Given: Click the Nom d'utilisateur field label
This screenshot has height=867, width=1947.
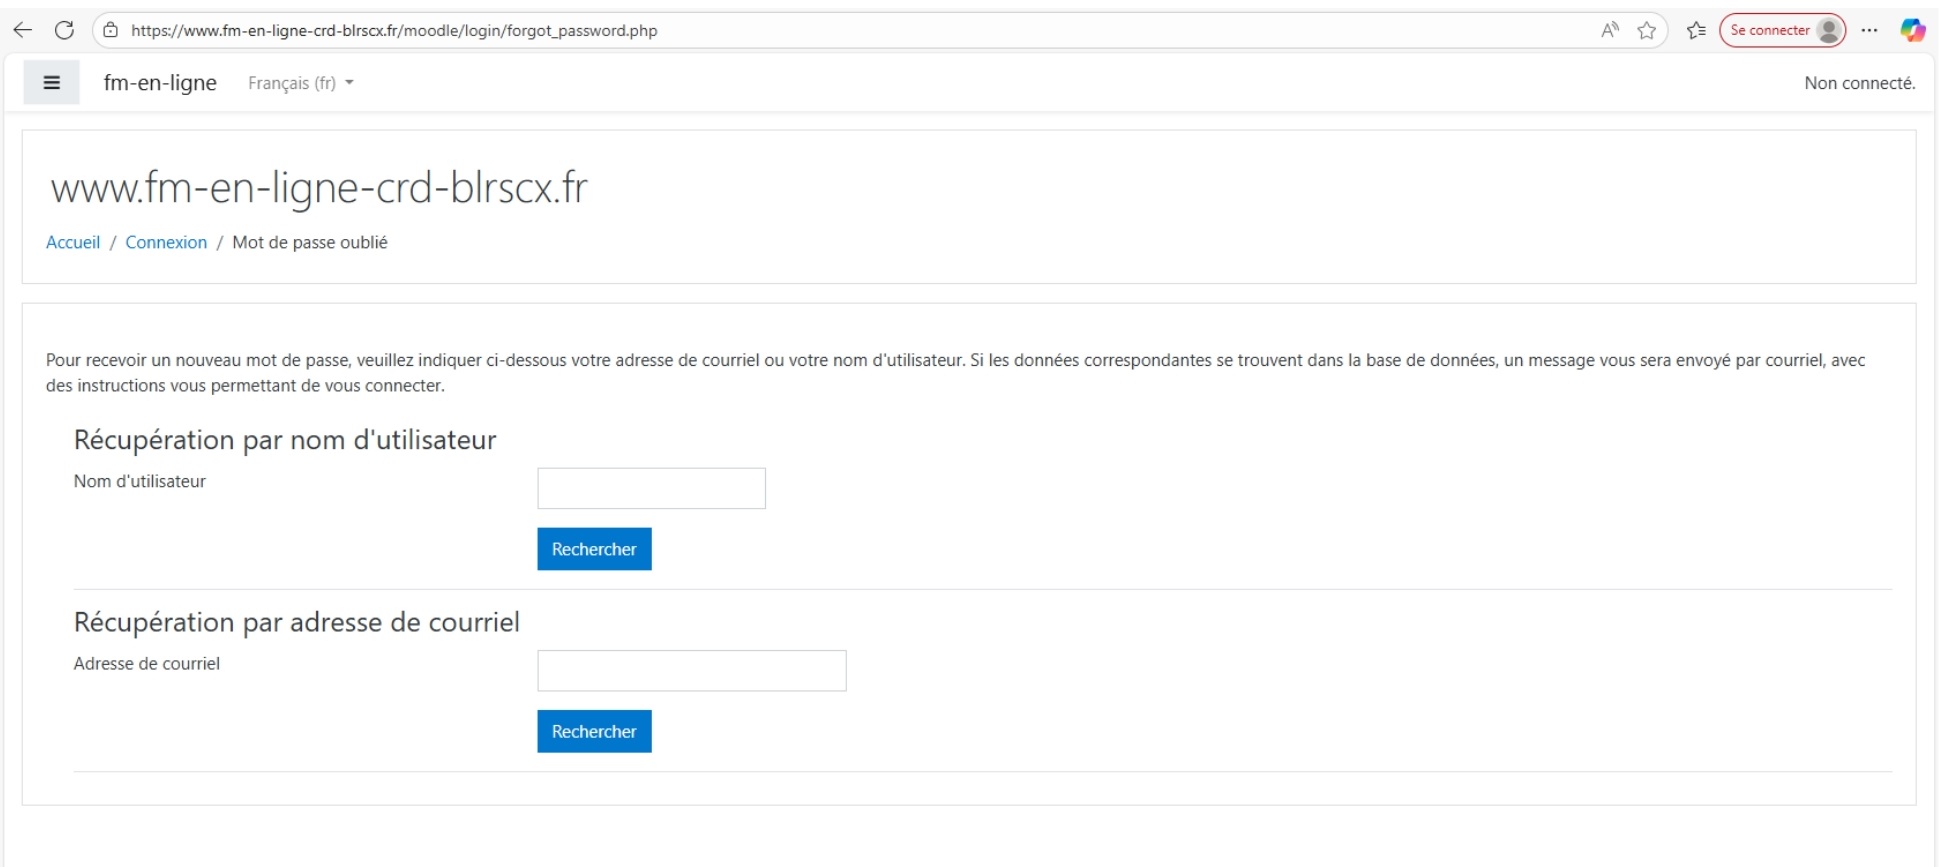Looking at the screenshot, I should (140, 481).
